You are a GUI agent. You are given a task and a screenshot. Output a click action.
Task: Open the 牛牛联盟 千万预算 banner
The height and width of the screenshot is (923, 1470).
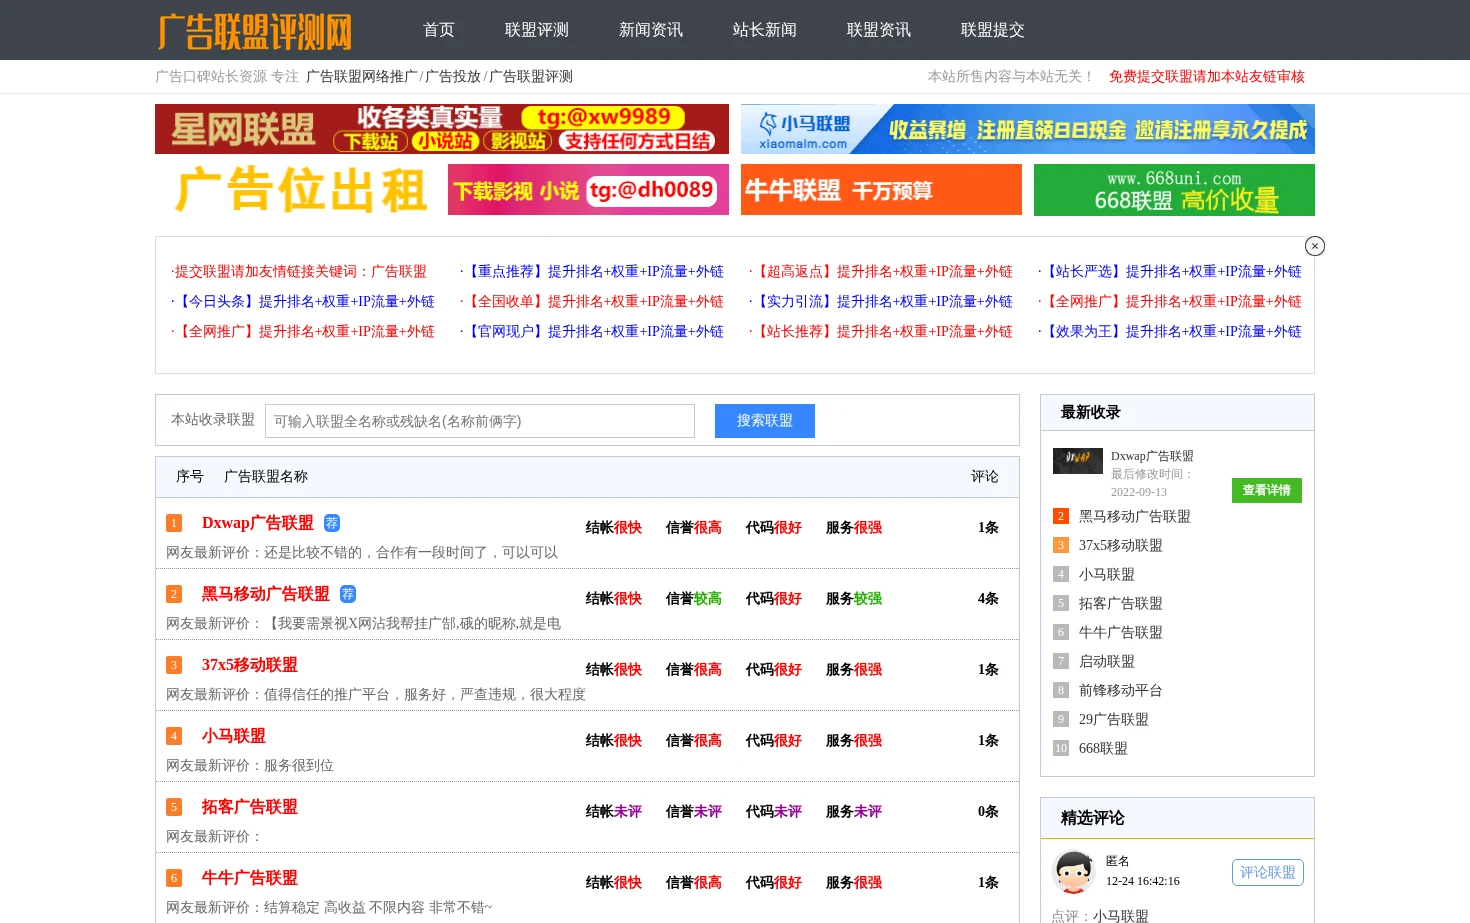[881, 190]
